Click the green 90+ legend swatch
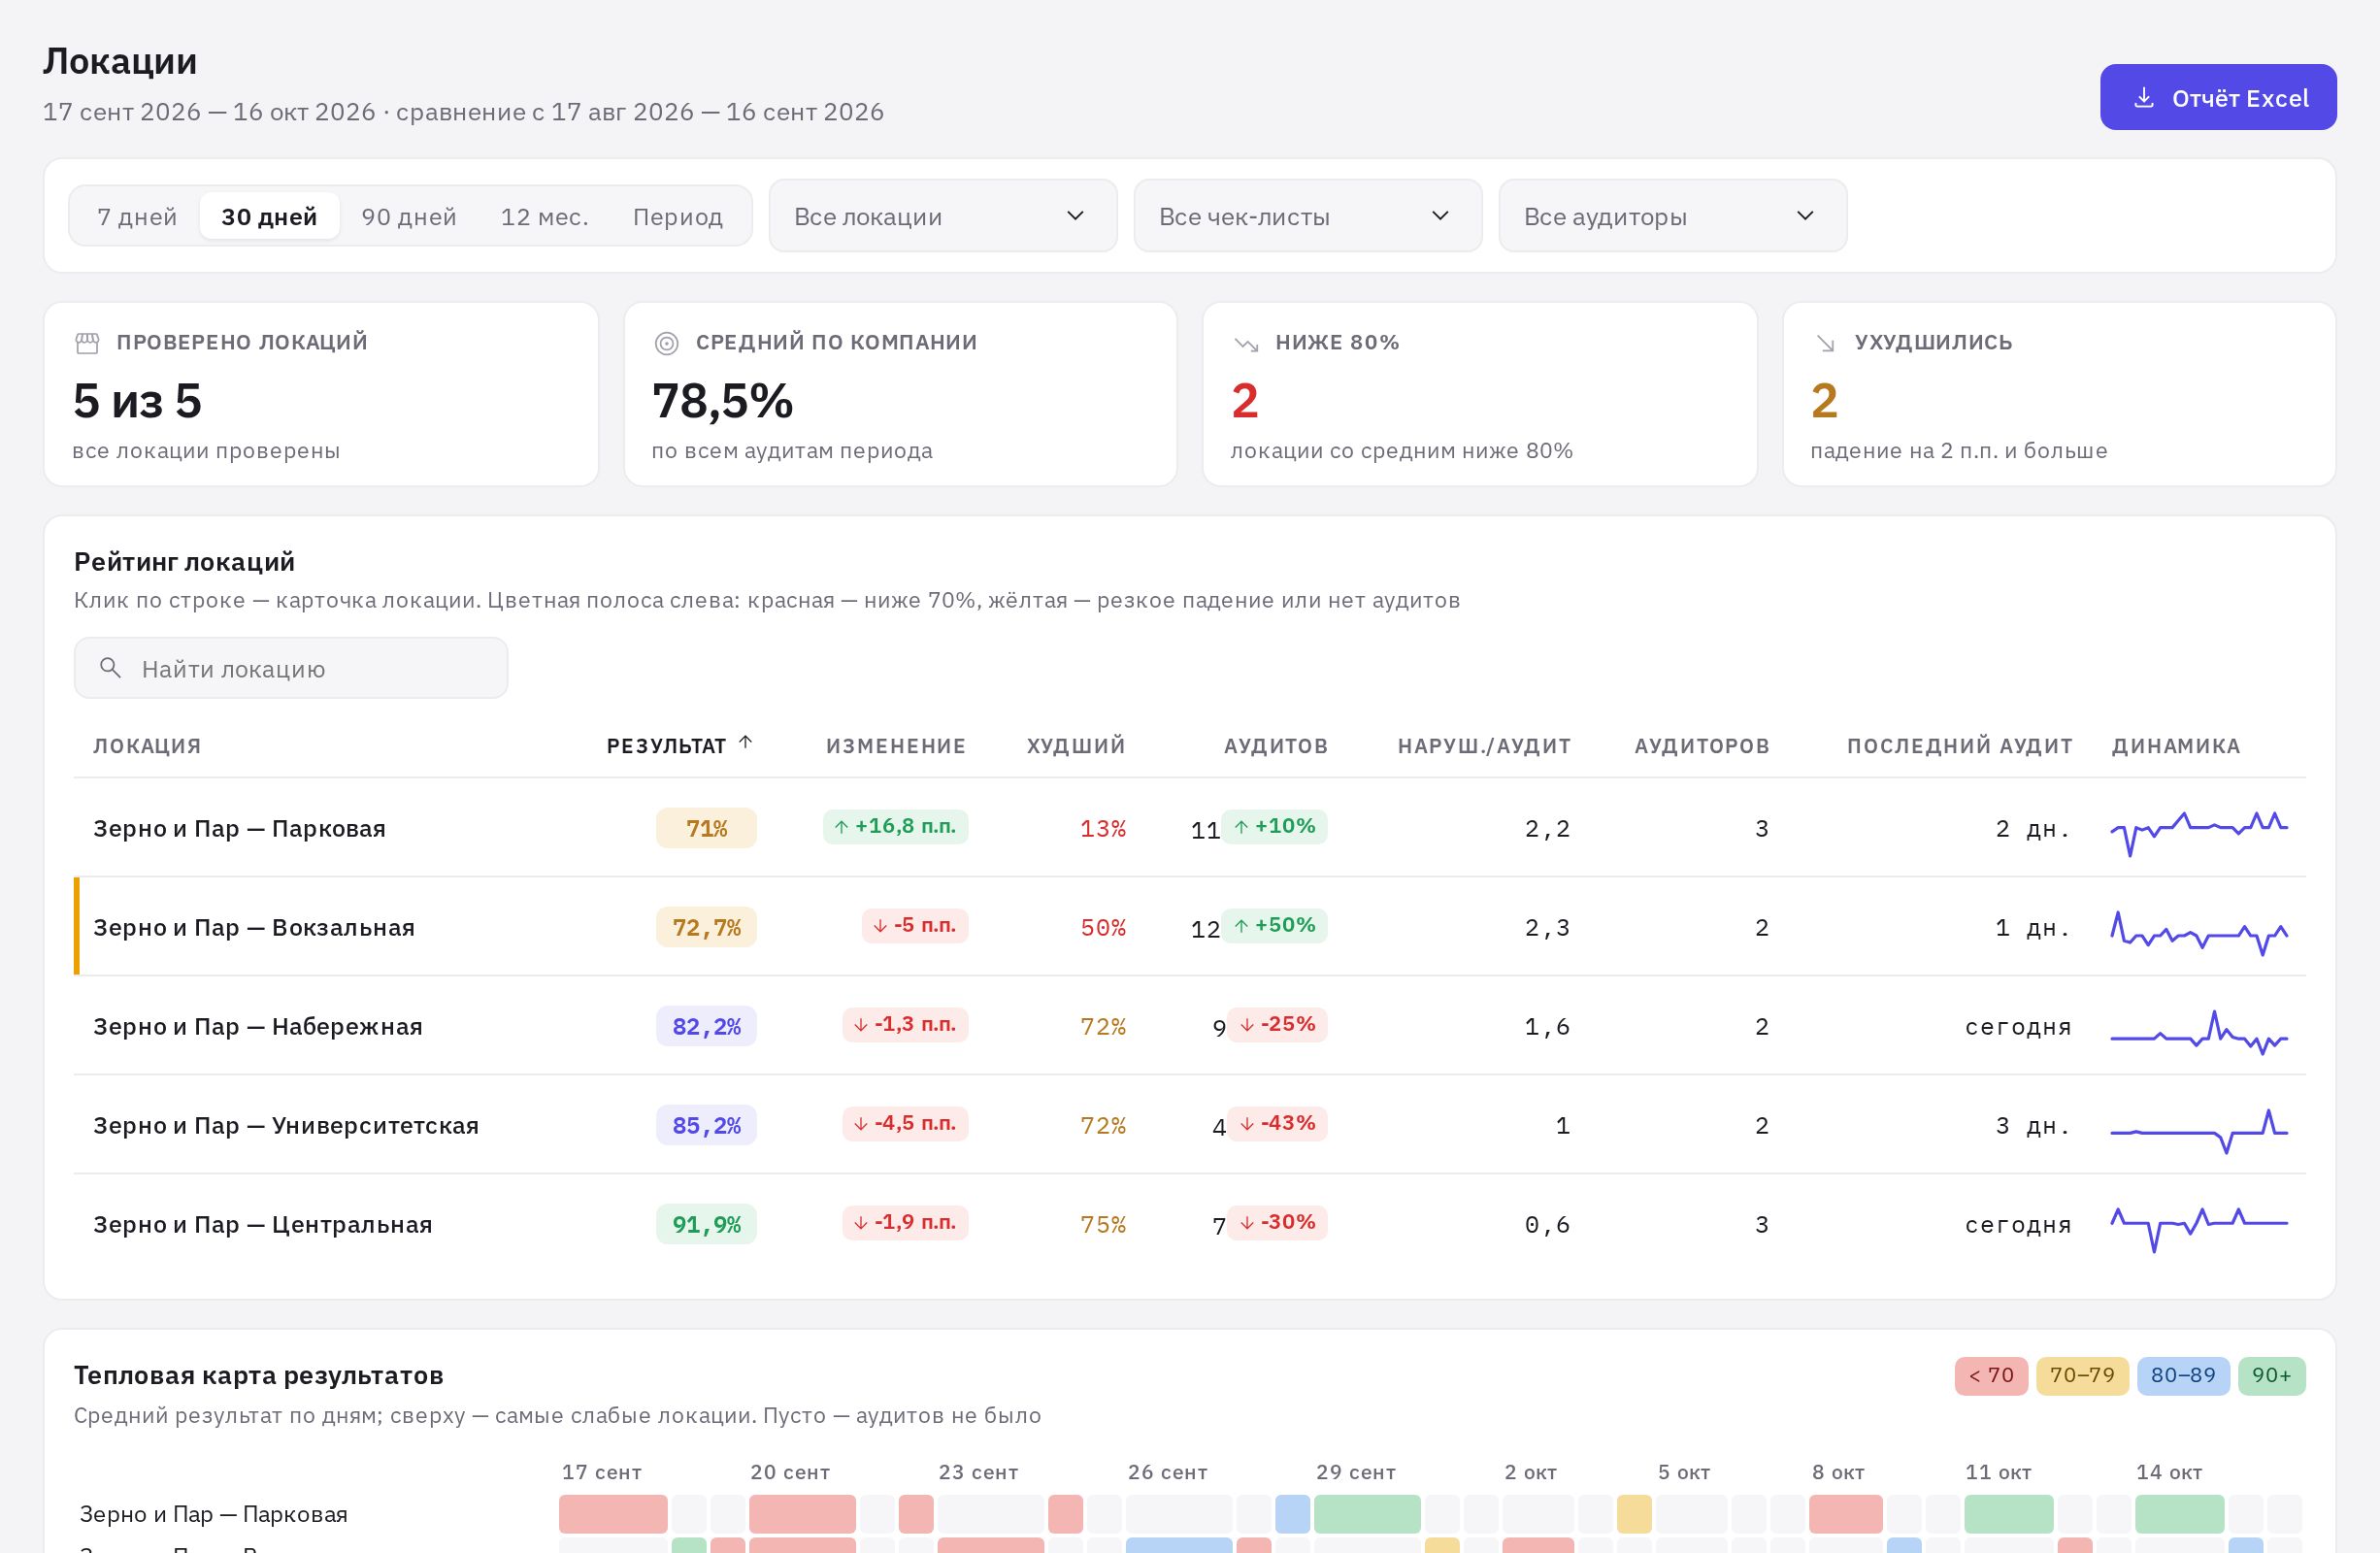The image size is (2380, 1553). click(x=2271, y=1375)
